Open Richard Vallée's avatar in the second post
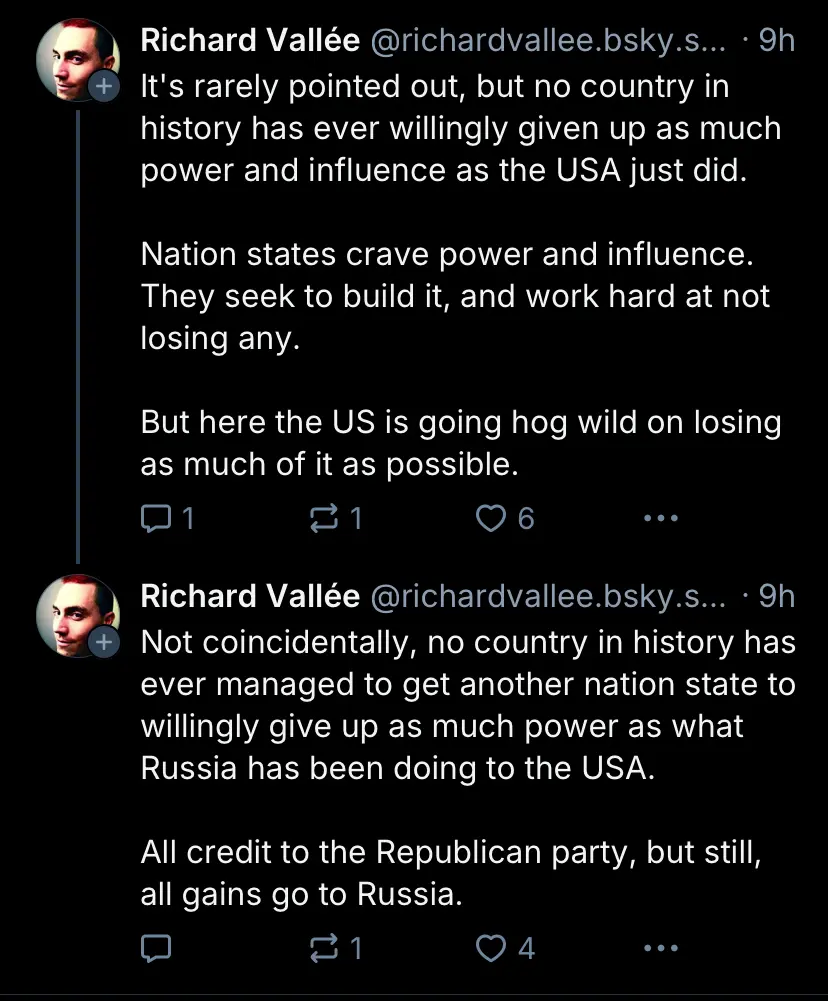 coord(72,612)
